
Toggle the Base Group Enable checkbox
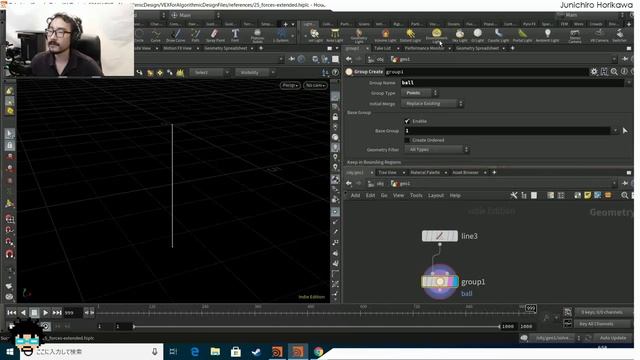(407, 121)
